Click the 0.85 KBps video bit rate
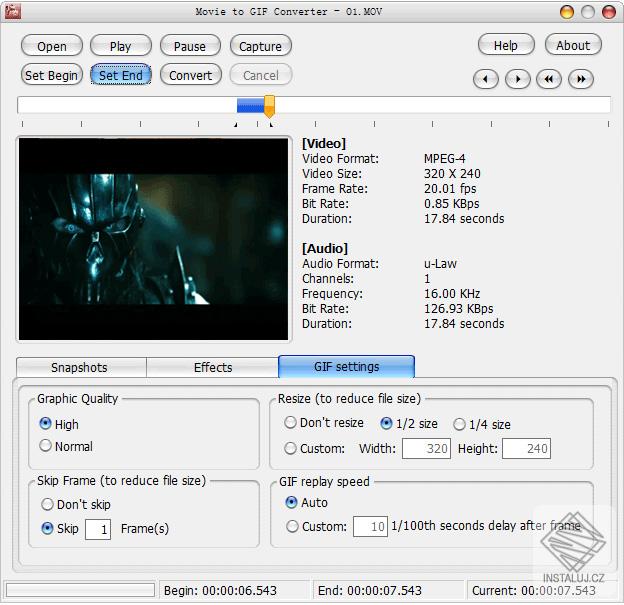624x605 pixels. (x=451, y=204)
